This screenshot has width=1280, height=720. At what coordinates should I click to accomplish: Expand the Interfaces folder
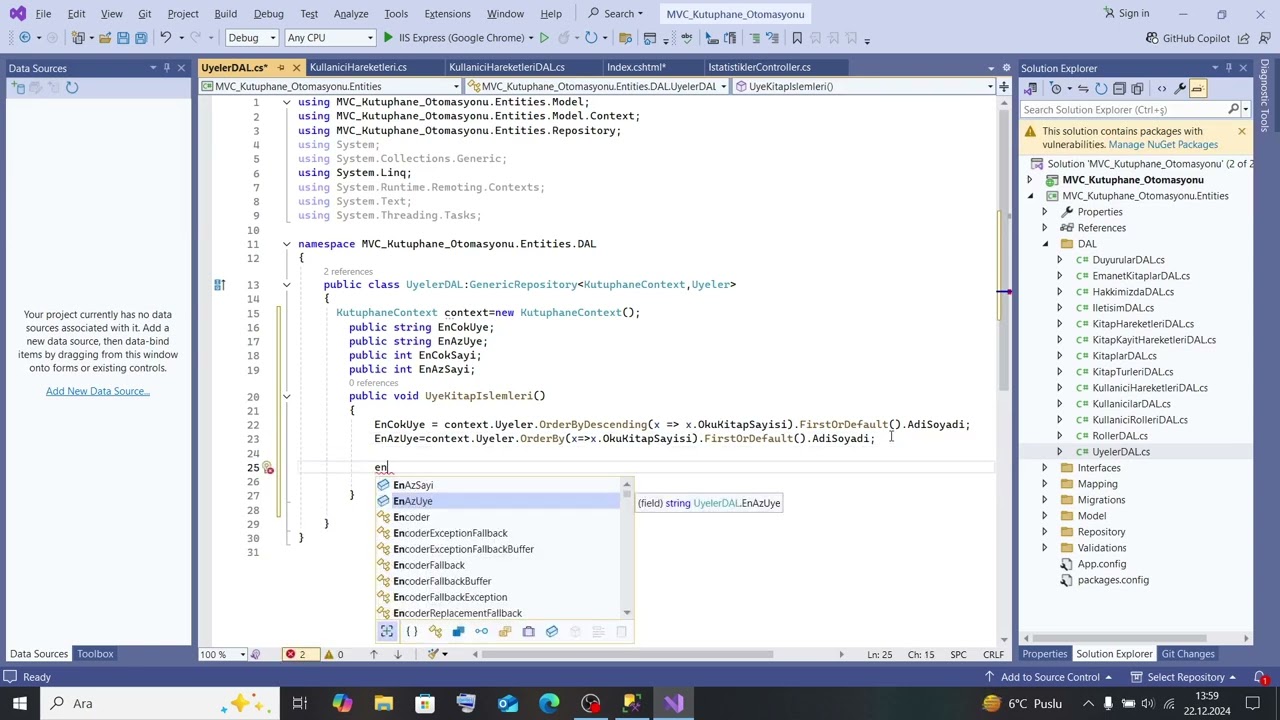tap(1045, 468)
